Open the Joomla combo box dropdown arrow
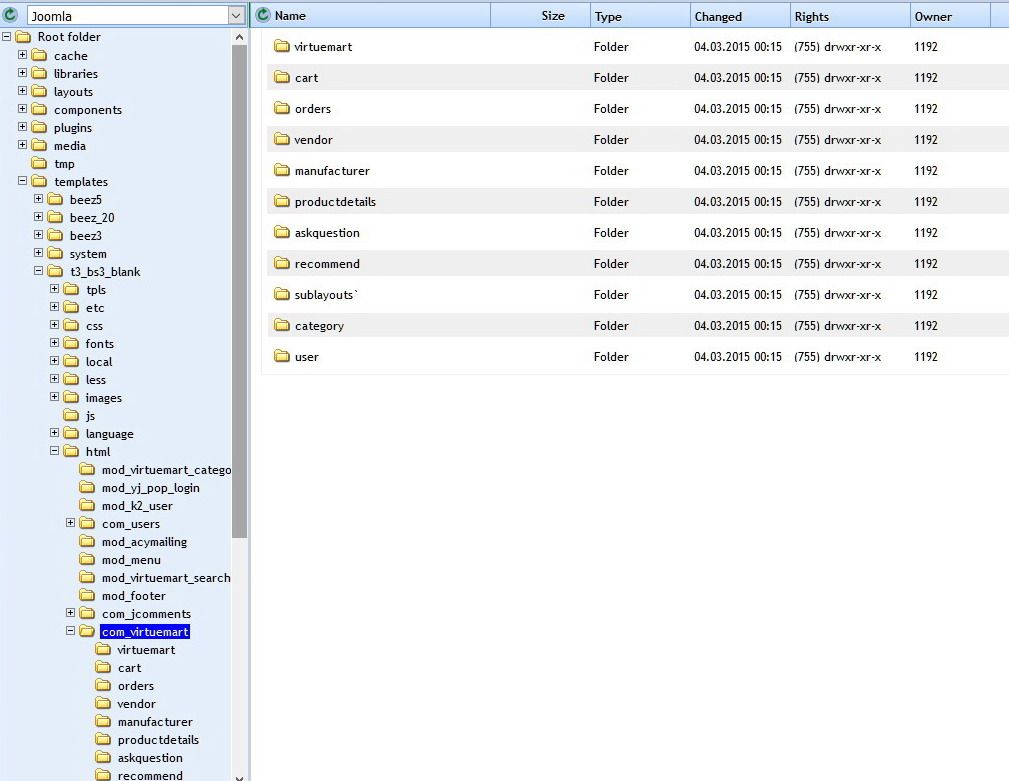Screen dimensions: 1009x781 236,15
